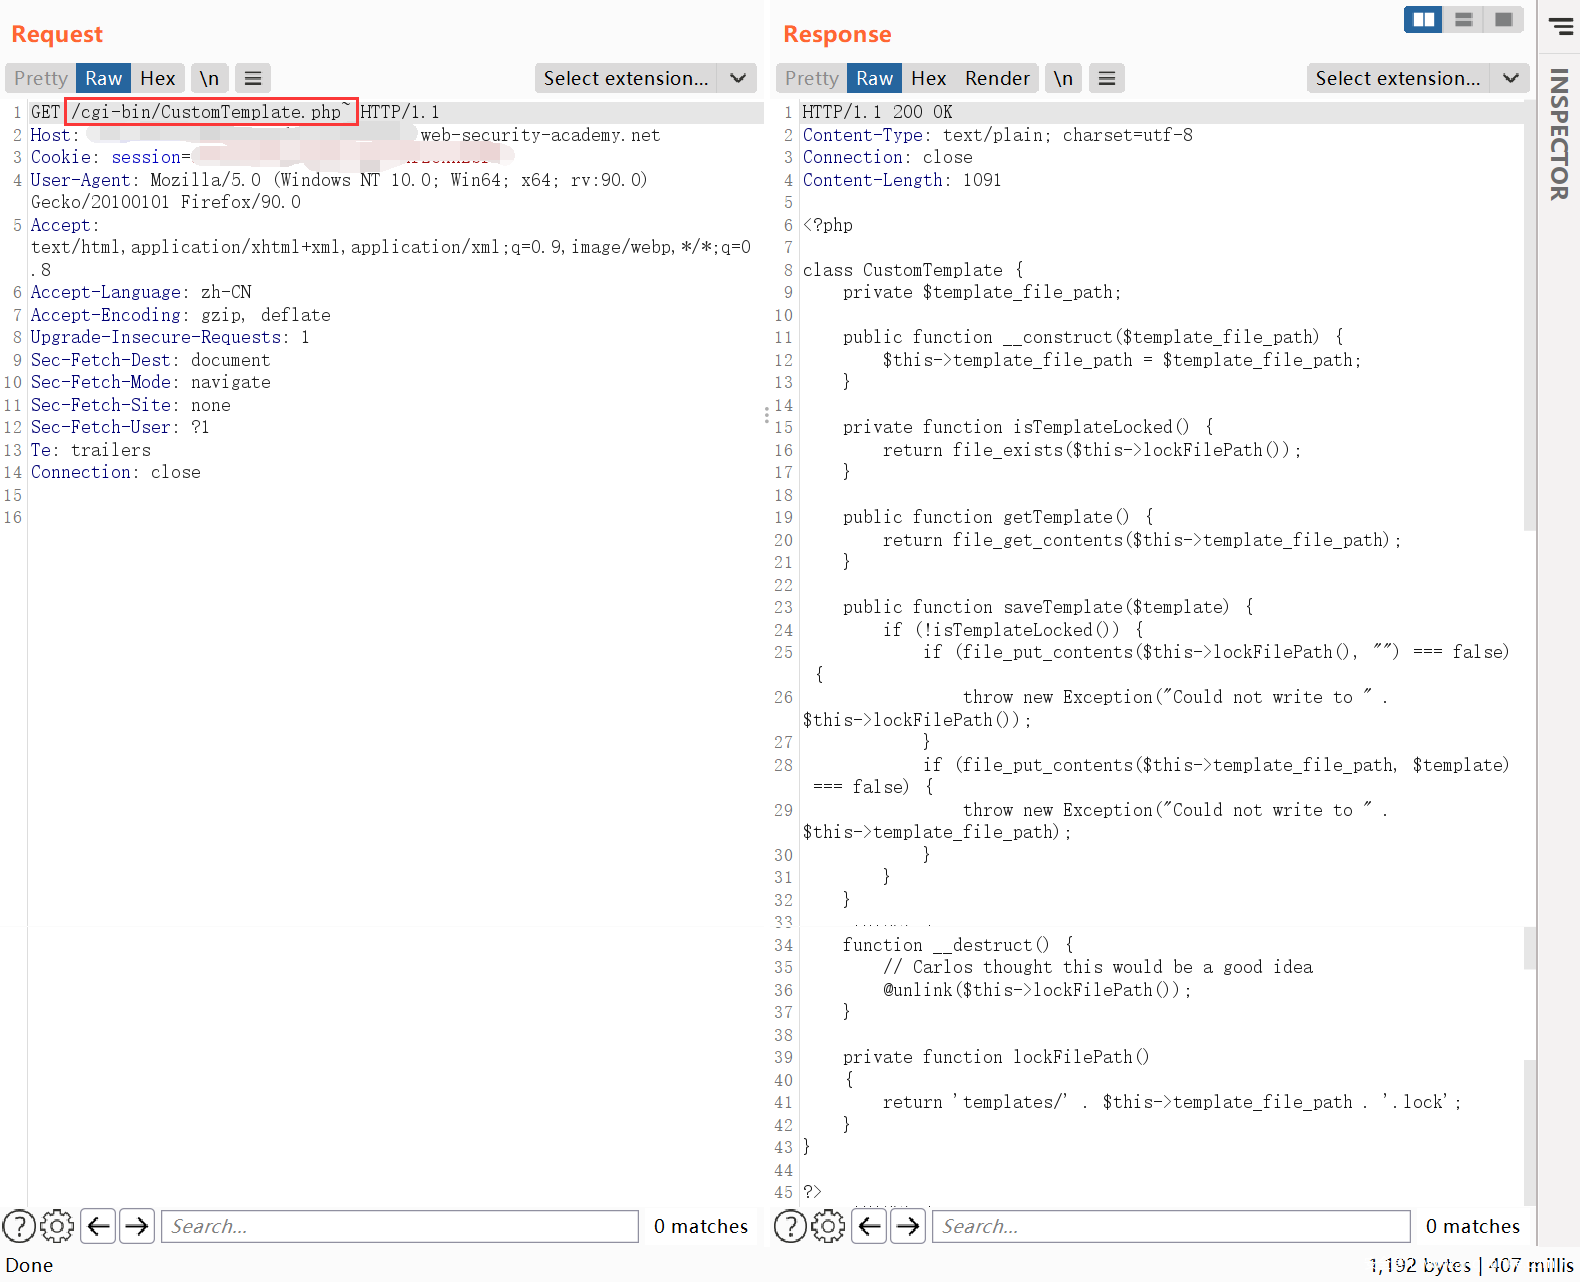Switch to side-by-side split layout
1580x1282 pixels.
[1423, 19]
